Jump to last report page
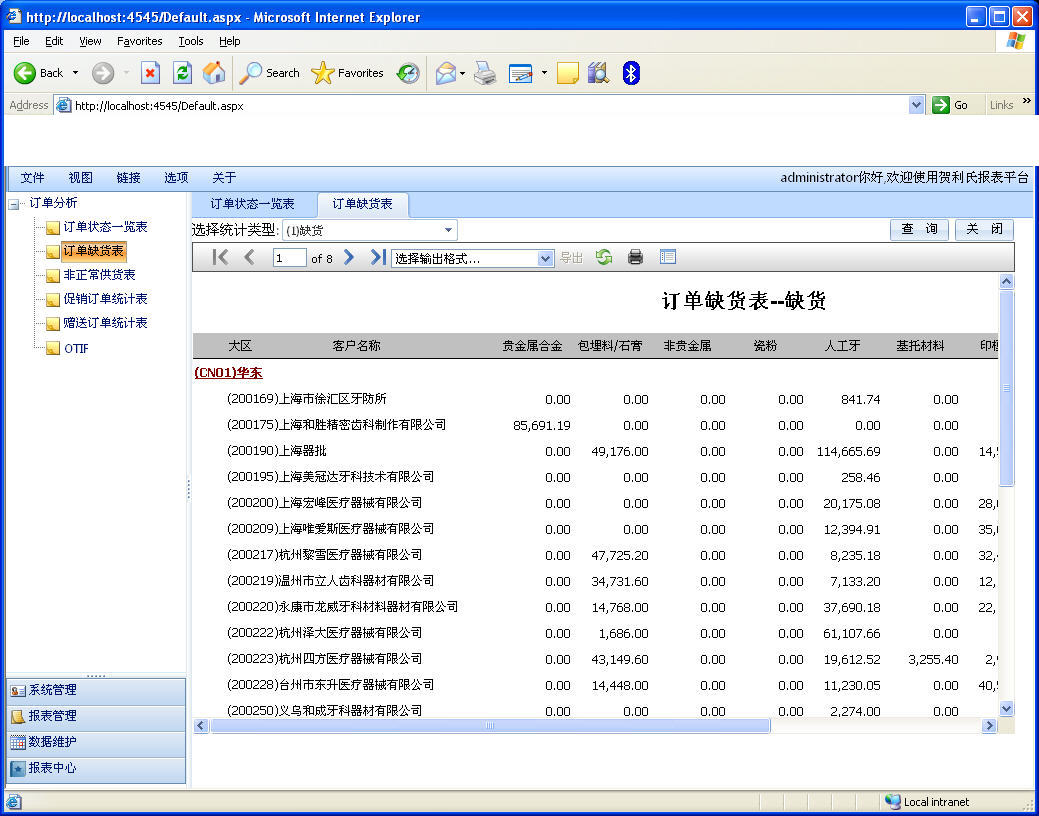1039x816 pixels. coord(378,257)
